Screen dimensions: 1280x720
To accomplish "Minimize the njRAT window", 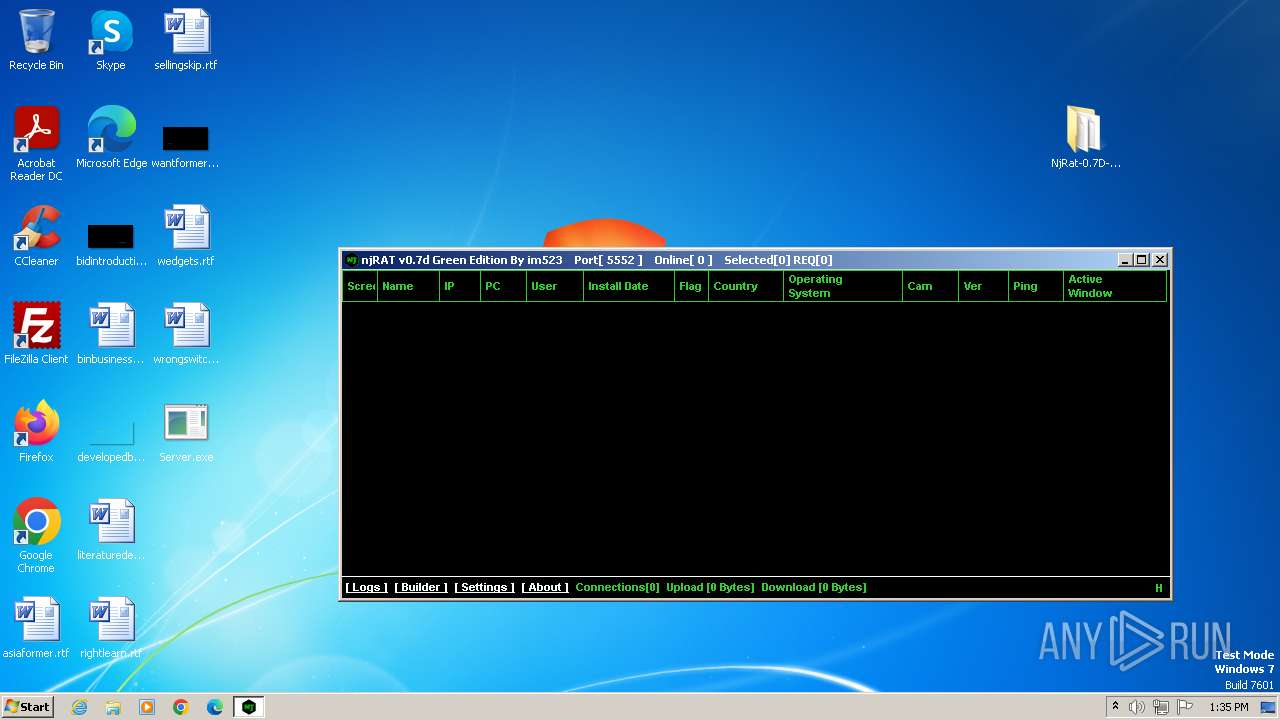I will point(1124,260).
